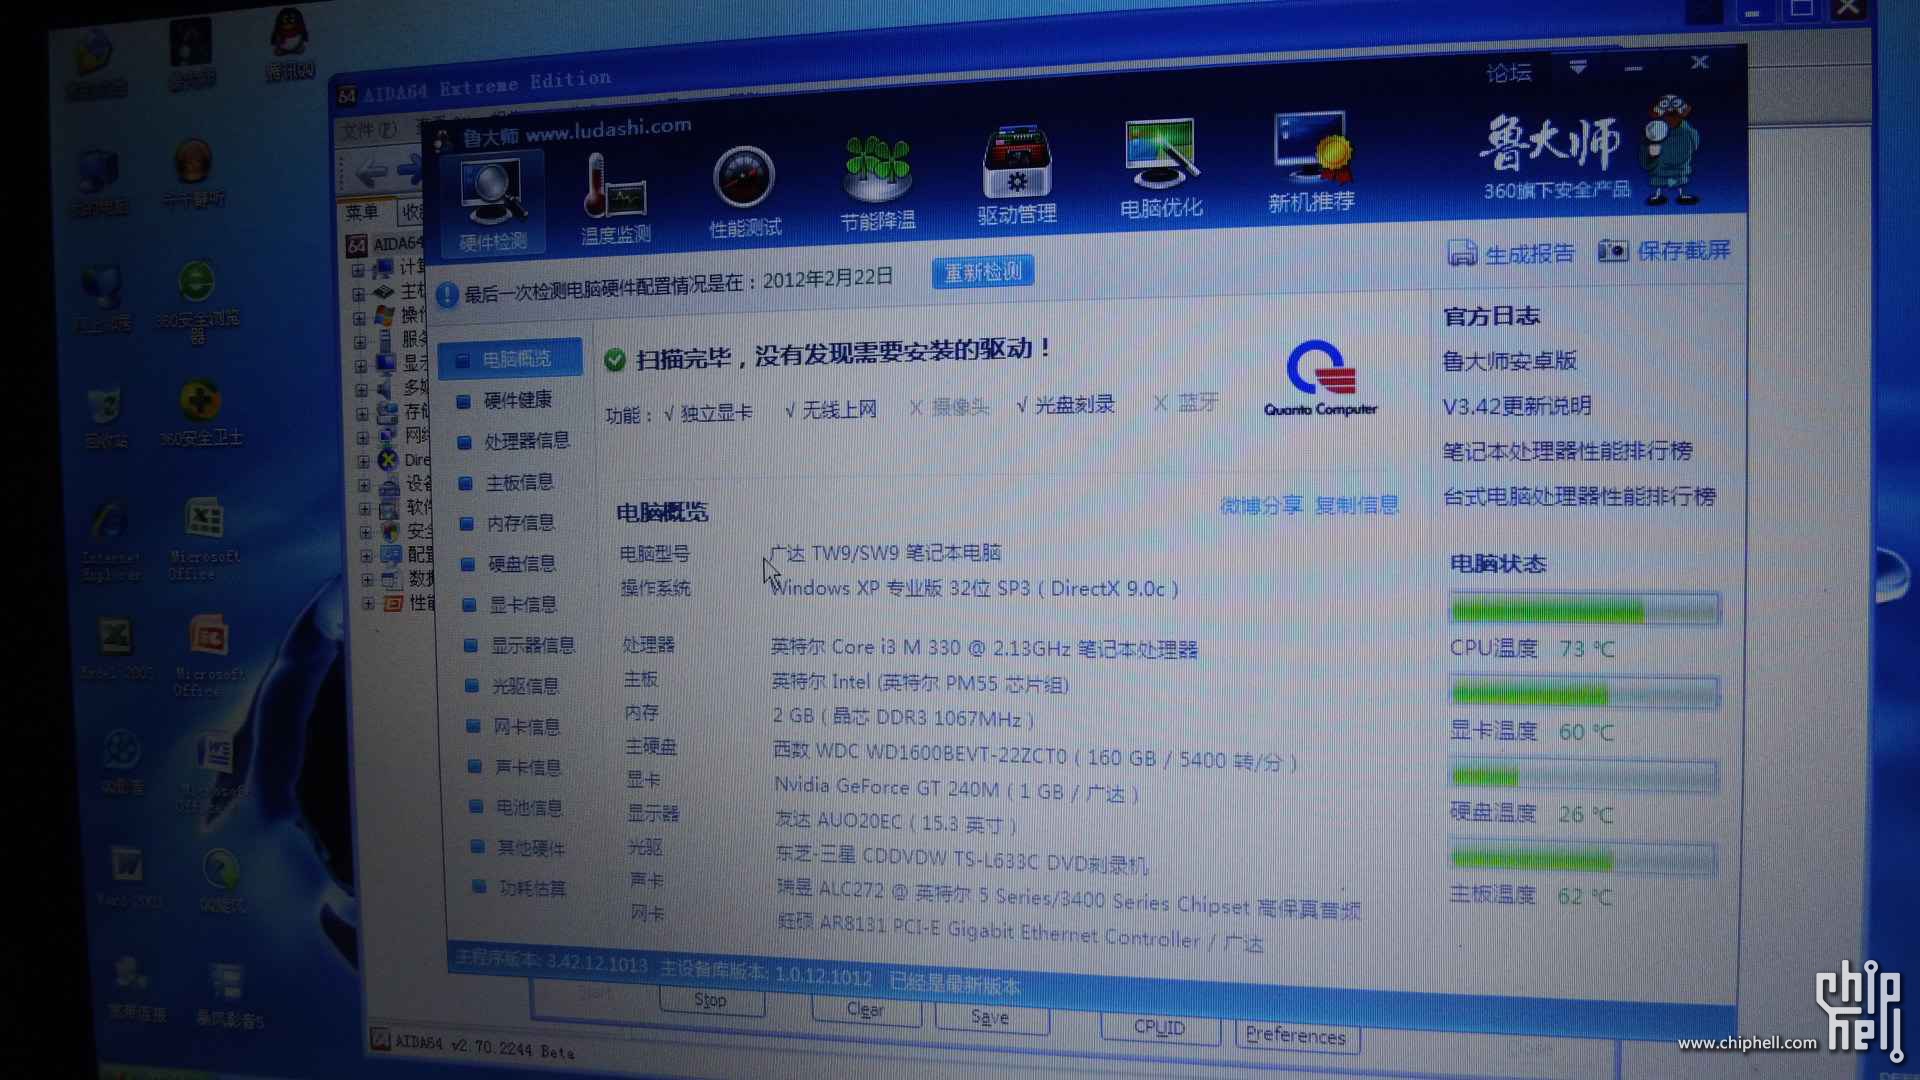Screen dimensions: 1920x1080
Task: Click the green scan-complete check icon
Action: click(615, 360)
